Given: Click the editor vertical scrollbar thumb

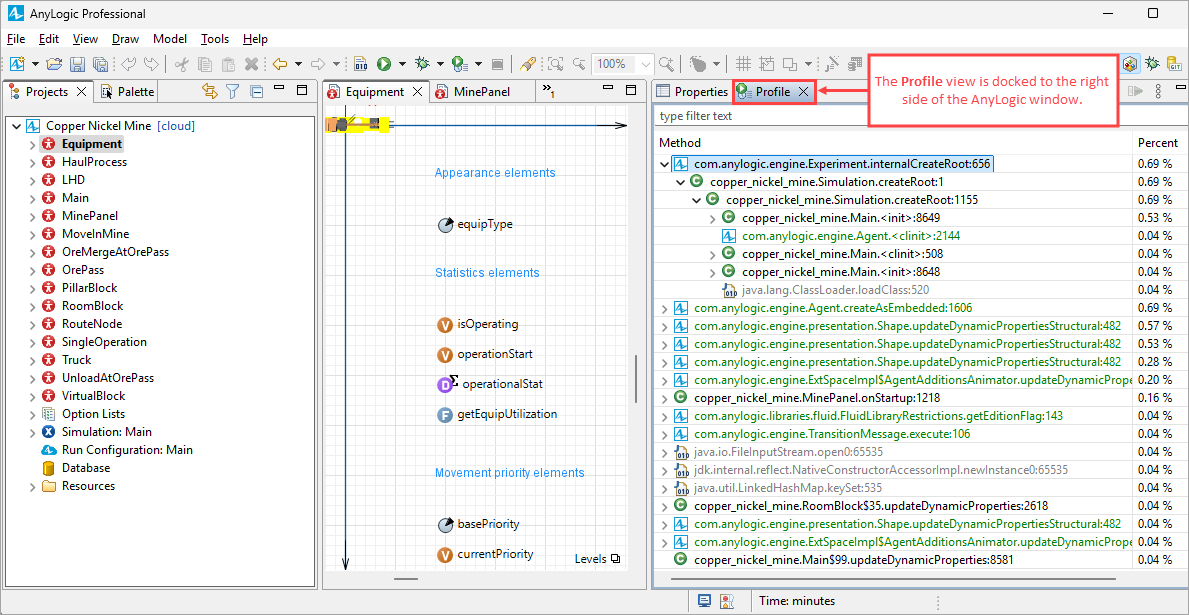Looking at the screenshot, I should 635,378.
